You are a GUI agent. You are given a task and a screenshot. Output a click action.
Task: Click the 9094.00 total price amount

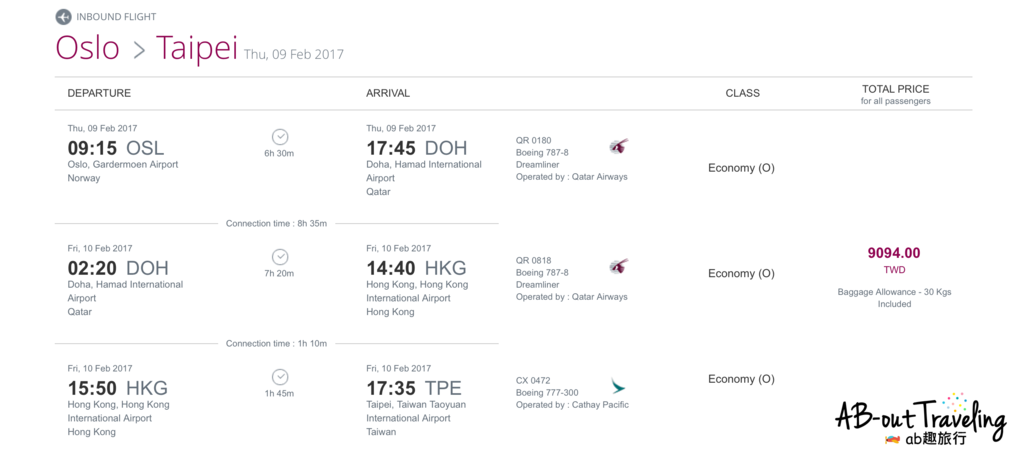tap(894, 253)
